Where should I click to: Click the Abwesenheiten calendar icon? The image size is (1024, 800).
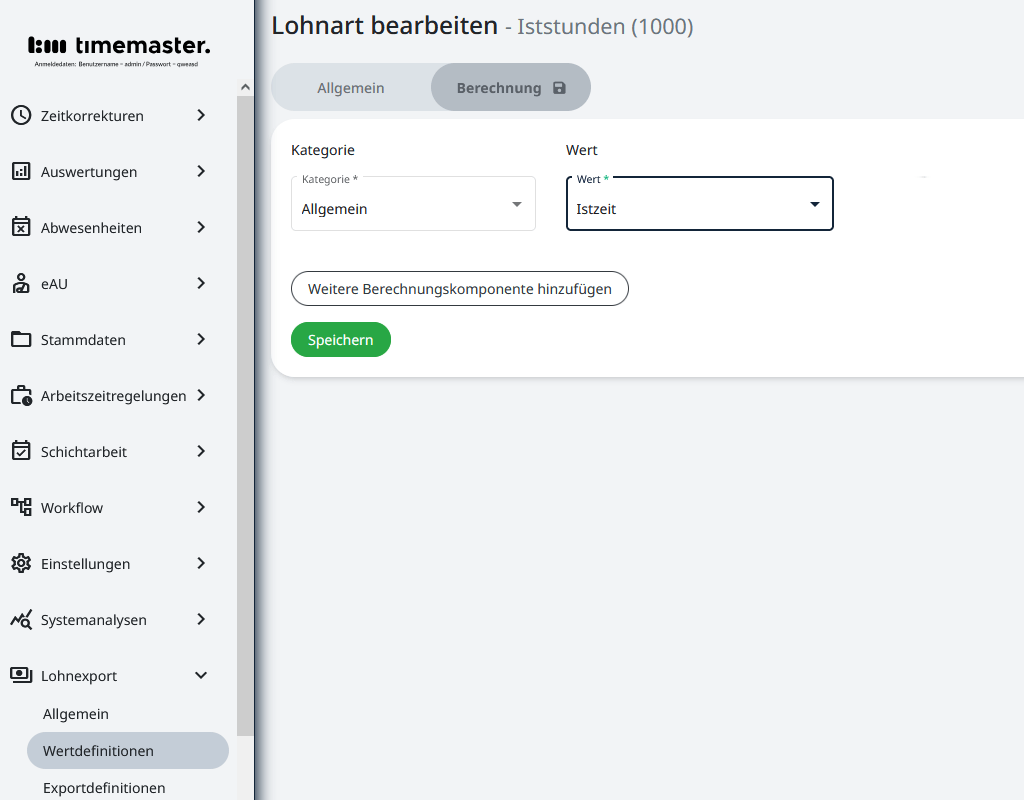pyautogui.click(x=21, y=227)
